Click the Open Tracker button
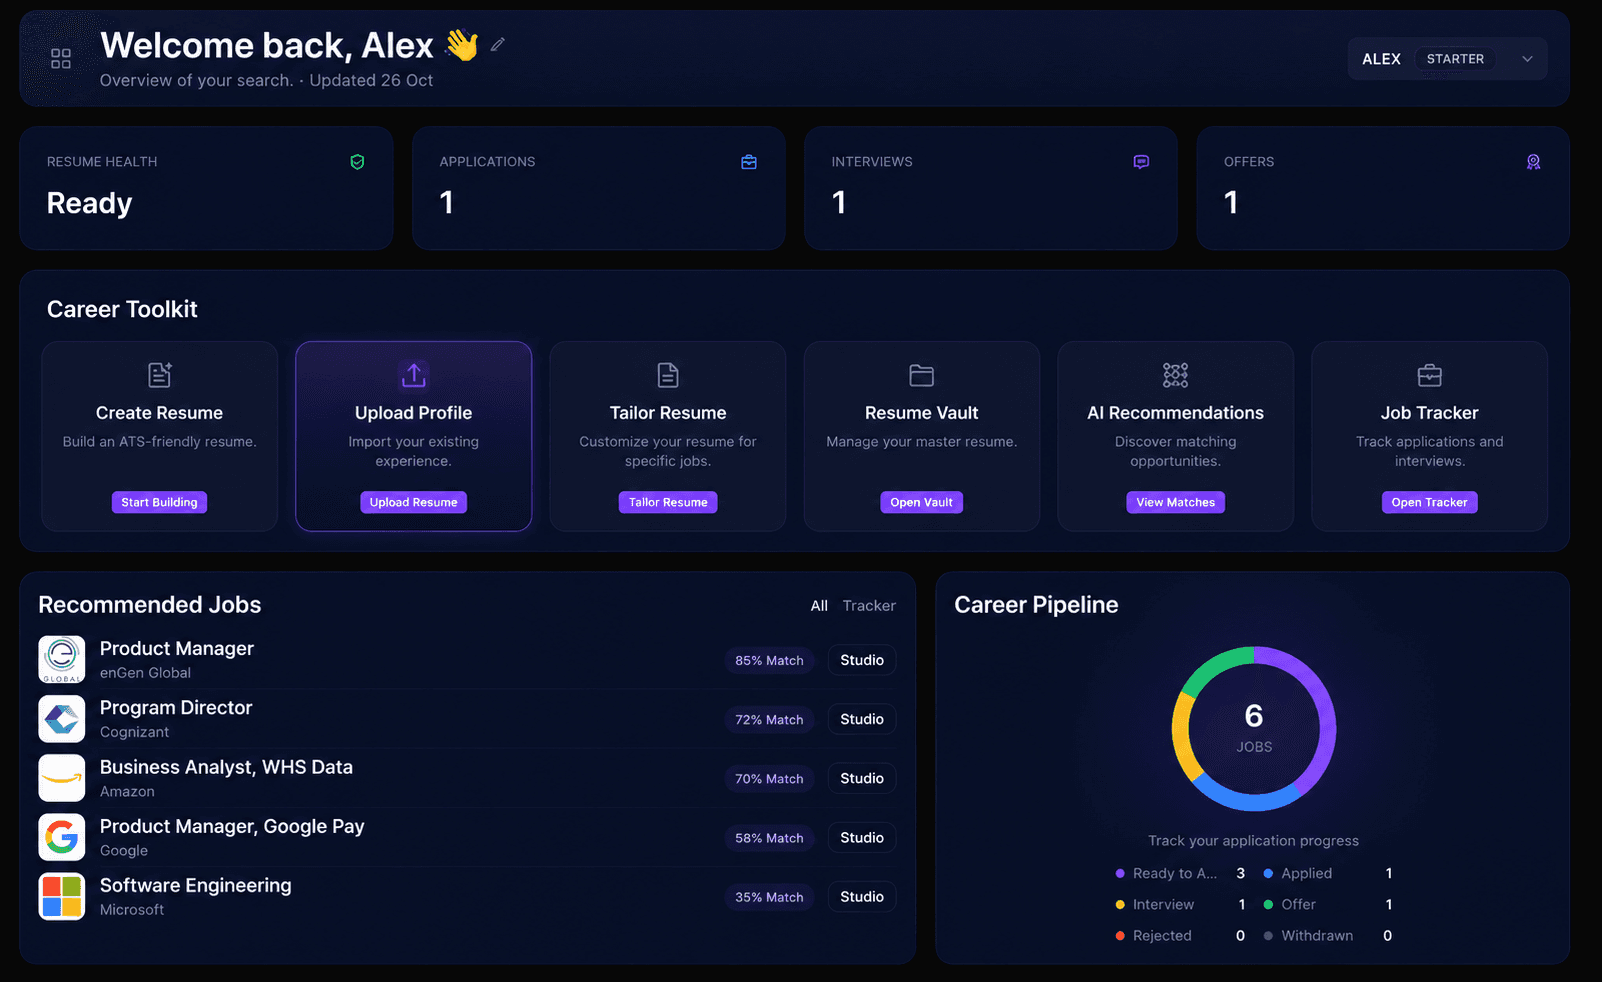This screenshot has width=1602, height=982. click(1430, 502)
